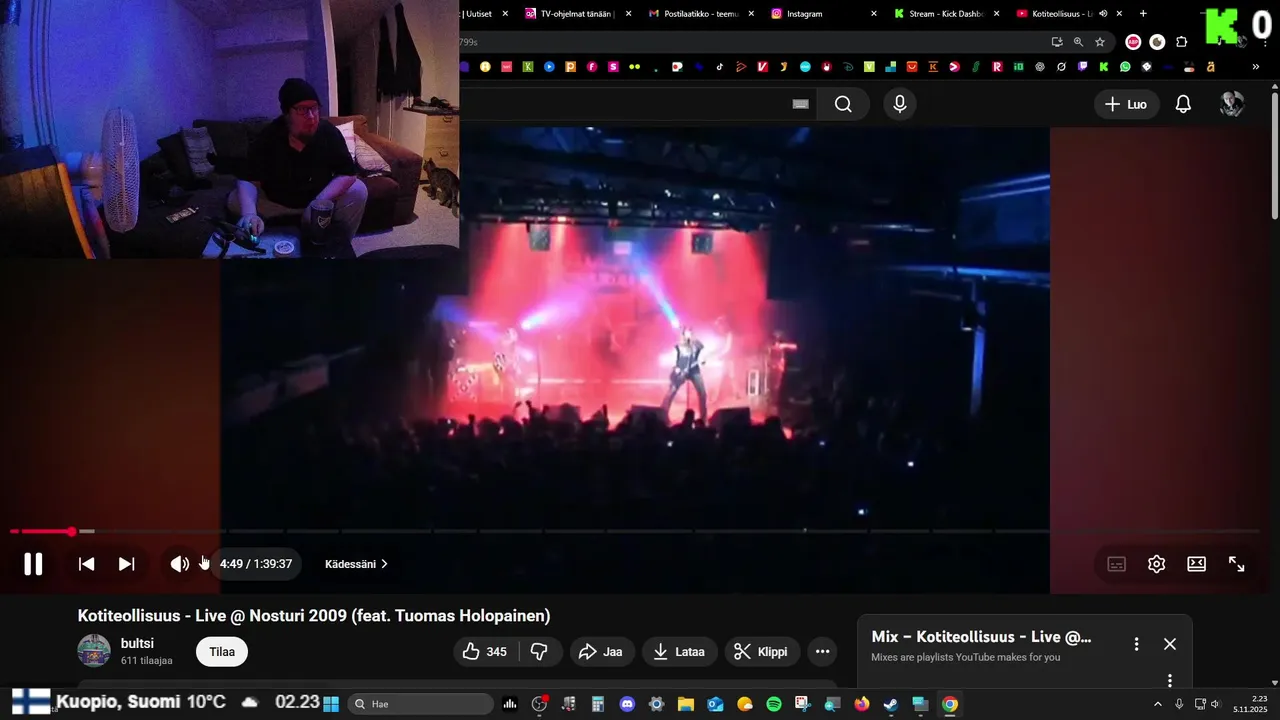The width and height of the screenshot is (1280, 720).
Task: Open the lower three-dot menu in the Mix panel
Action: pyautogui.click(x=1170, y=680)
